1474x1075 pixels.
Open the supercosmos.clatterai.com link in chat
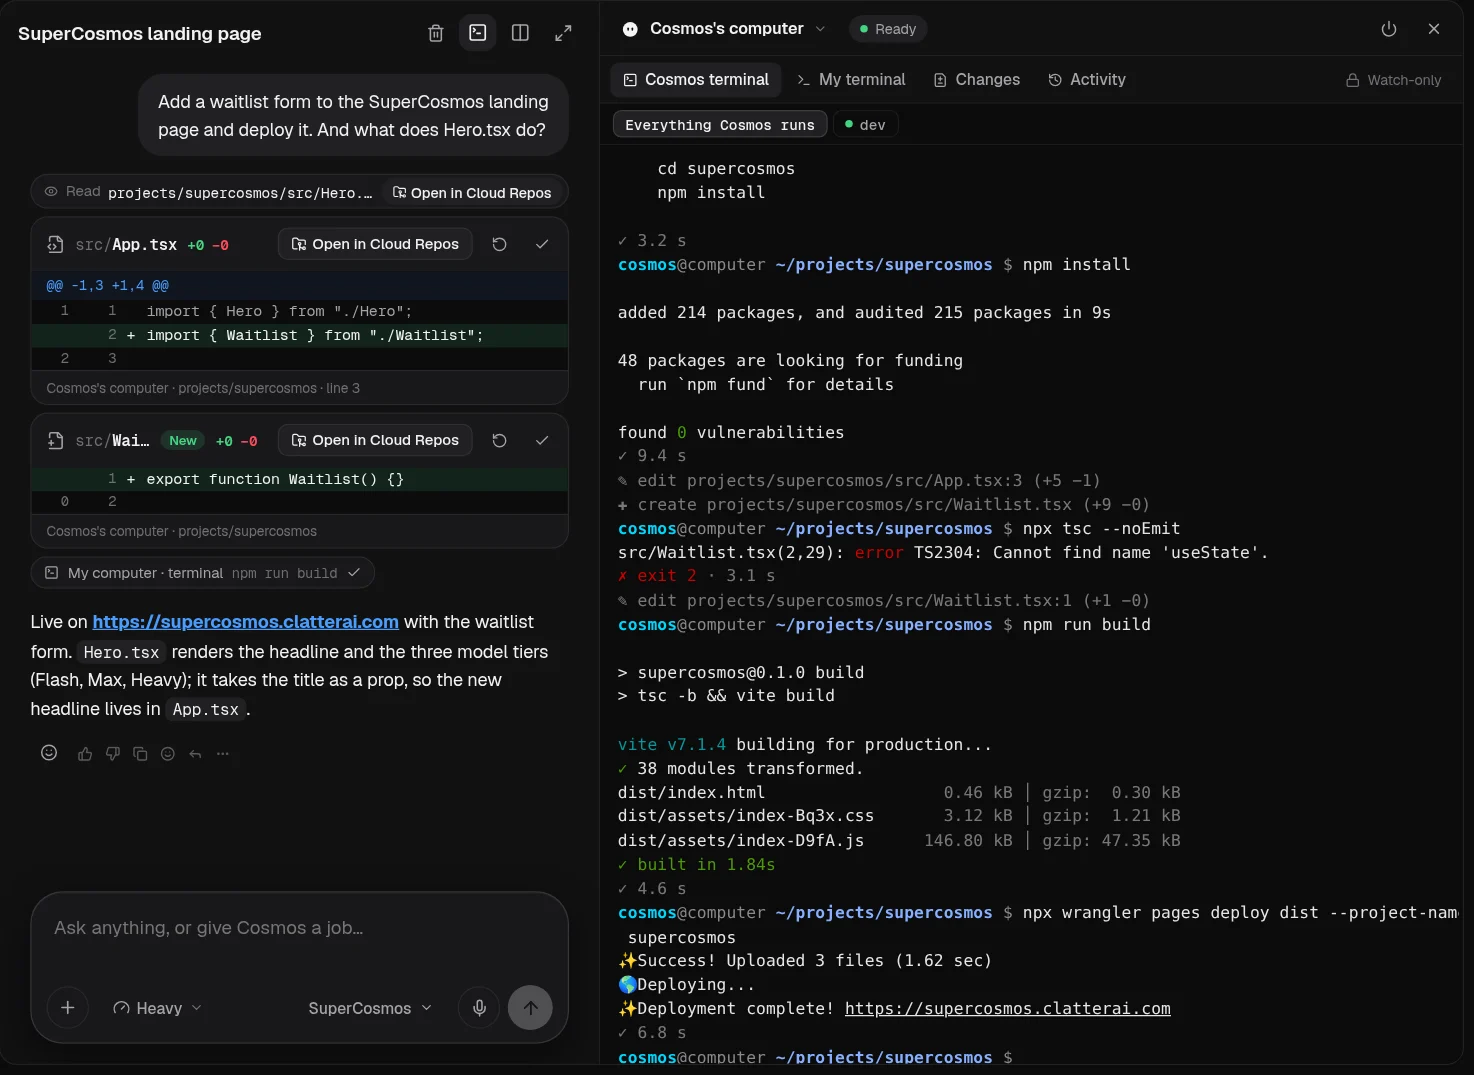point(246,622)
